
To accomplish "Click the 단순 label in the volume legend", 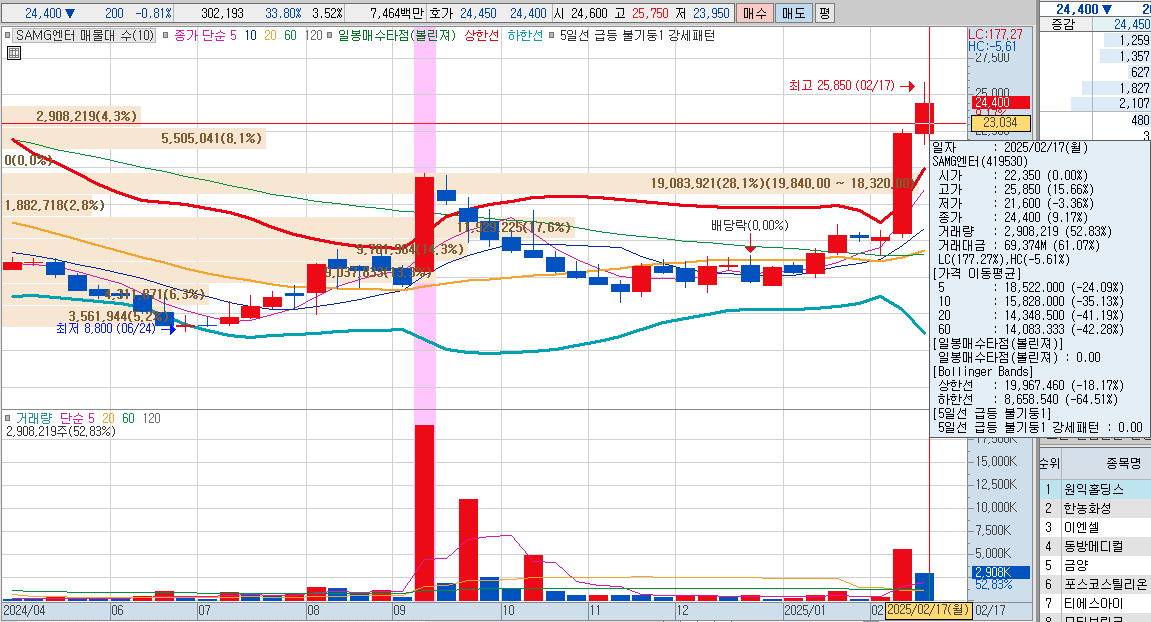I will (72, 419).
